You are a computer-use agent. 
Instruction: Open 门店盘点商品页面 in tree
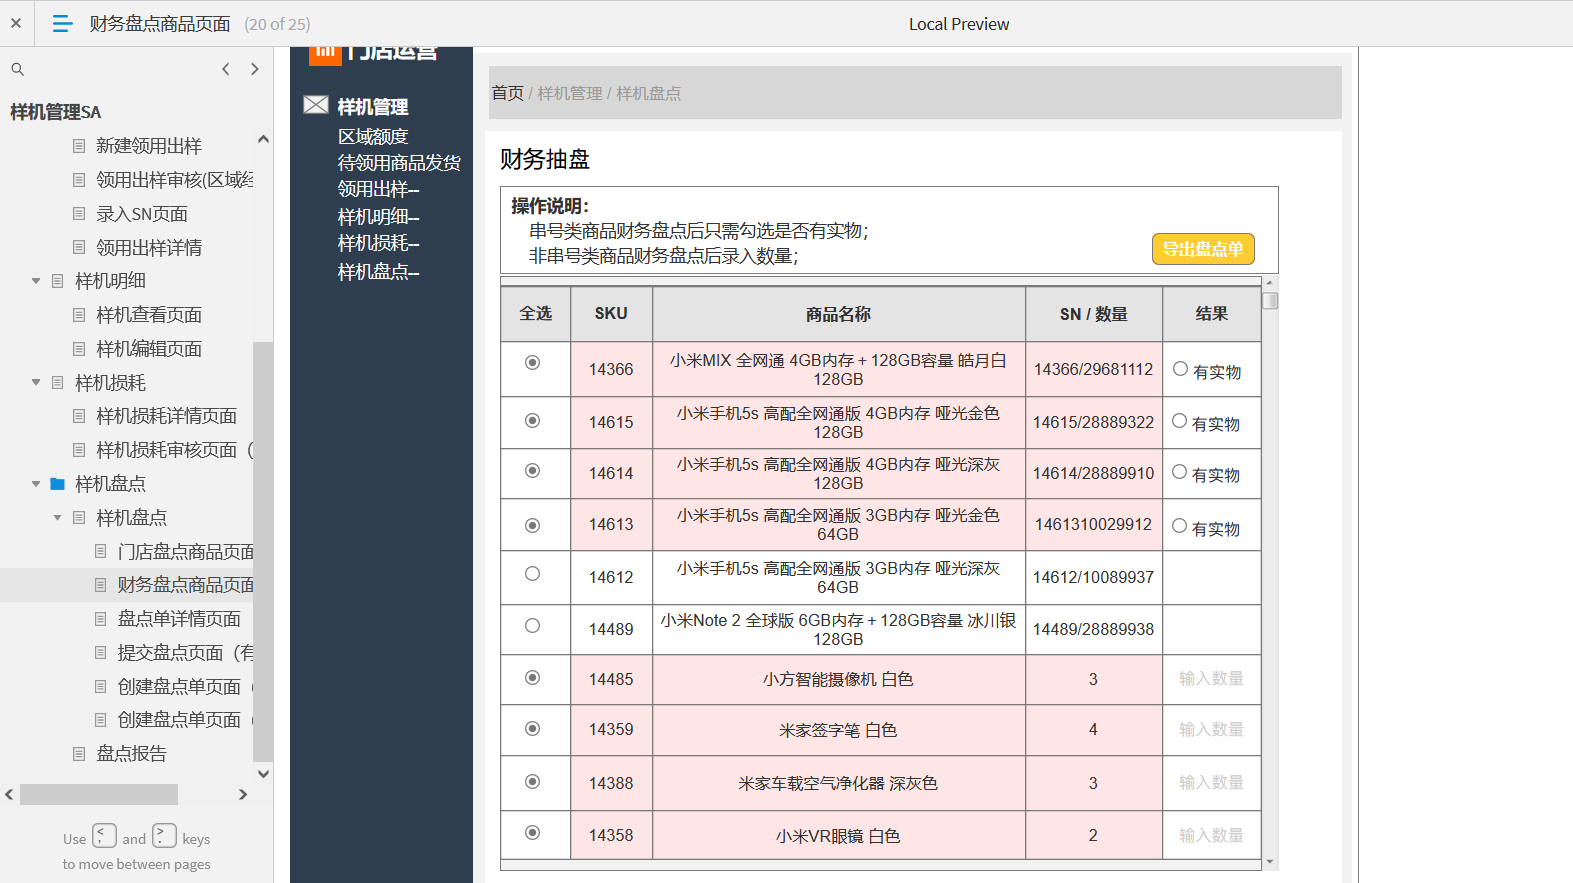coord(186,552)
